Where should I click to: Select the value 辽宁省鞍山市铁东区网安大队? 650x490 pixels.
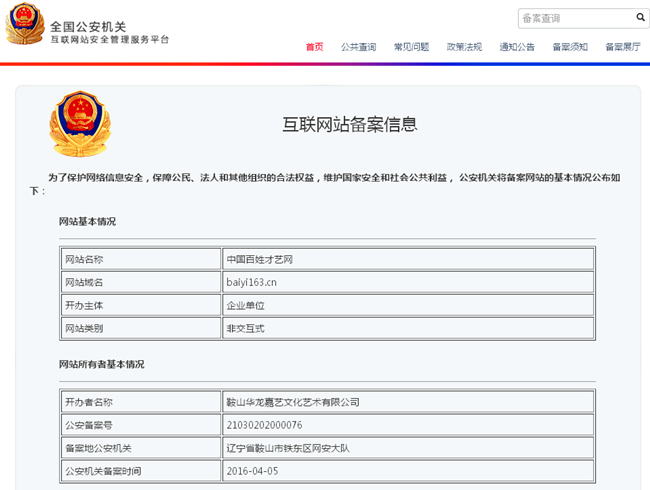tap(288, 448)
